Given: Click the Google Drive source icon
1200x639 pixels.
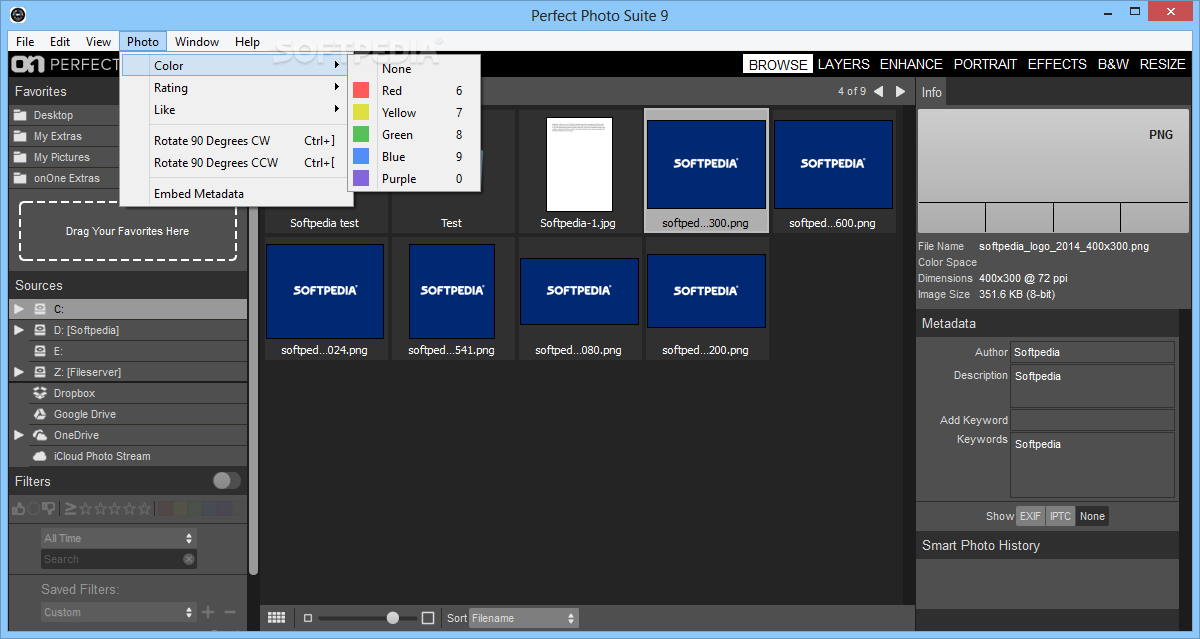Looking at the screenshot, I should (x=40, y=414).
